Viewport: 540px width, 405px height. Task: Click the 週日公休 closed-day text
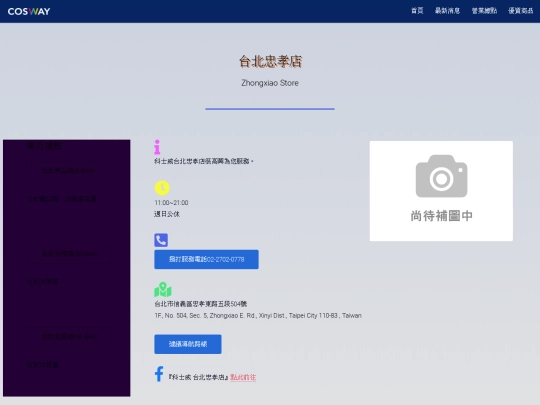click(x=167, y=214)
